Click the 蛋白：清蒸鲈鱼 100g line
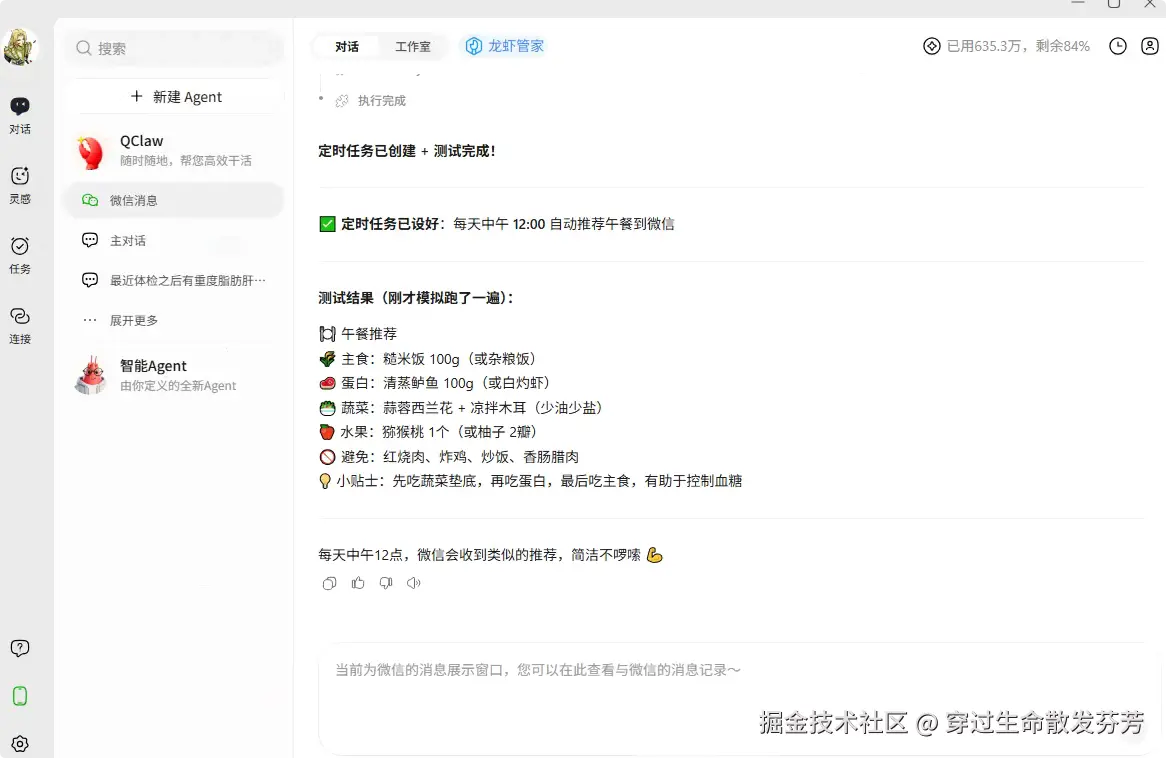The image size is (1166, 758). tap(434, 383)
